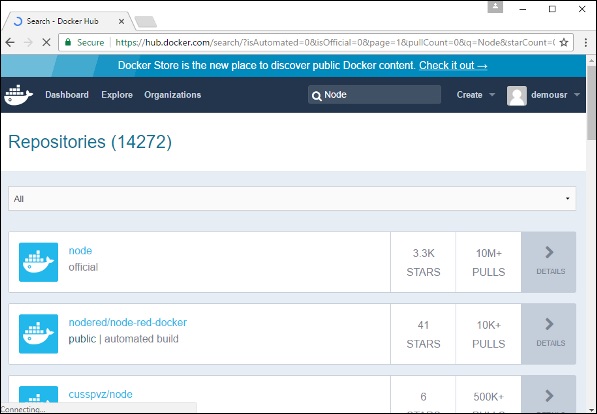
Task: Open Chrome three-dot menu
Action: 586,42
